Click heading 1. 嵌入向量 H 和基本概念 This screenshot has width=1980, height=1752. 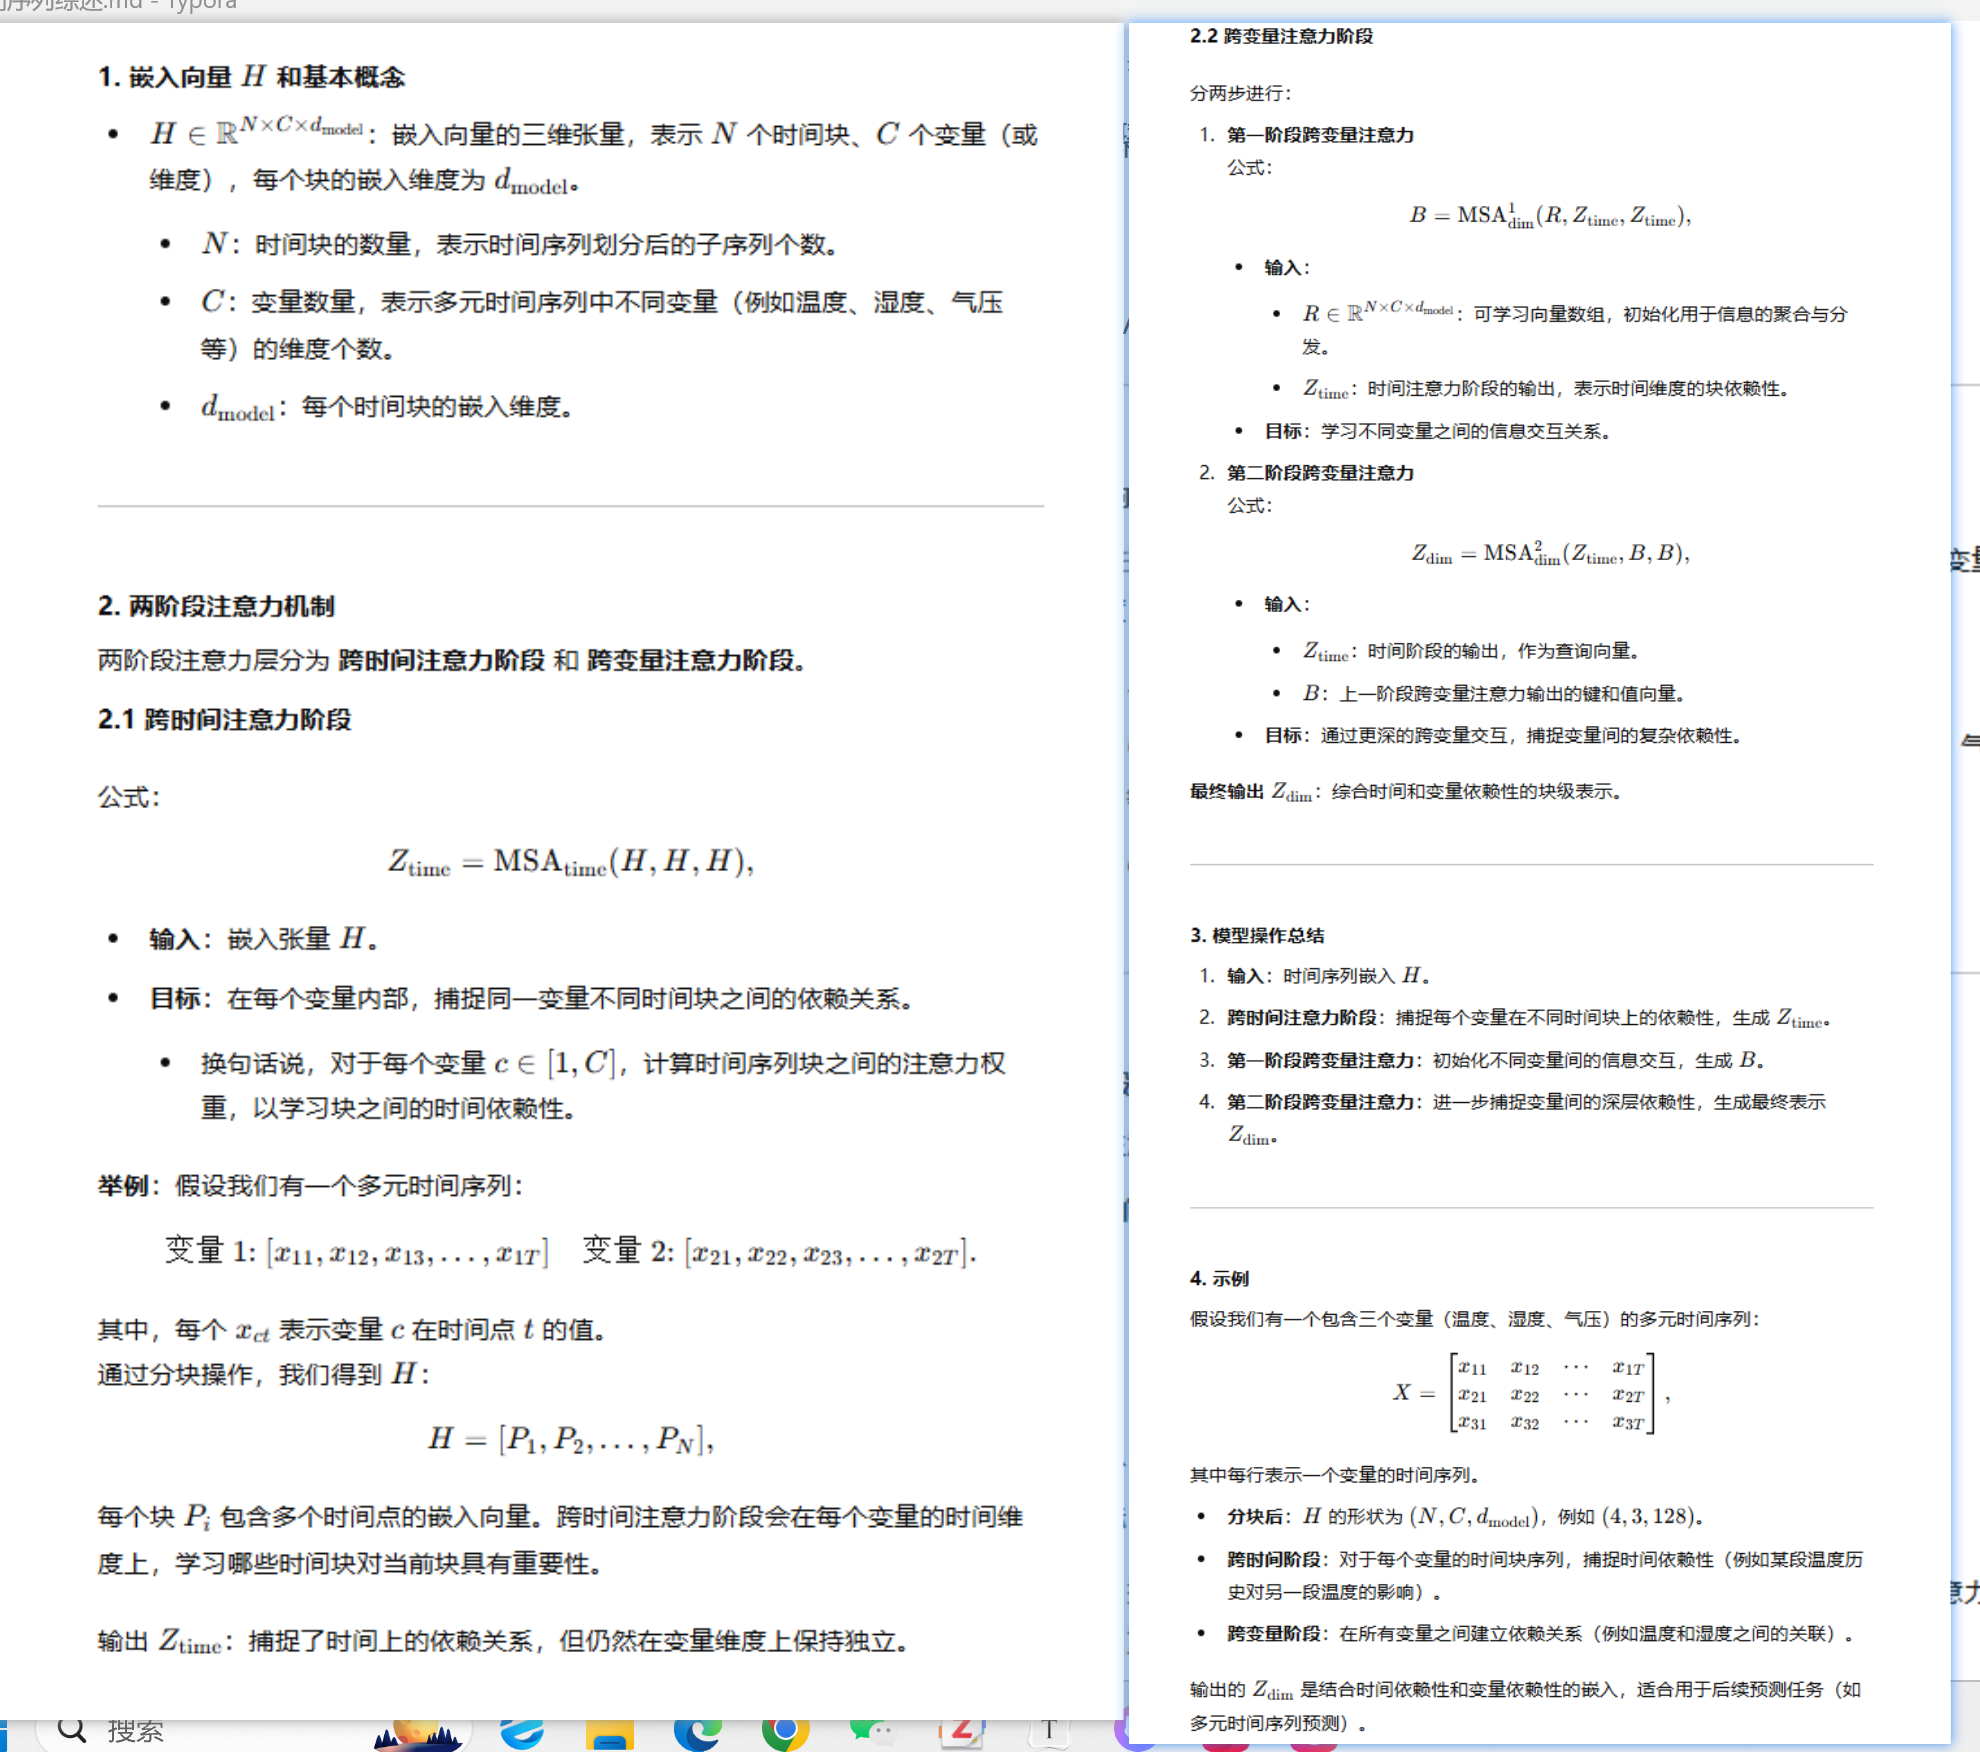click(251, 77)
